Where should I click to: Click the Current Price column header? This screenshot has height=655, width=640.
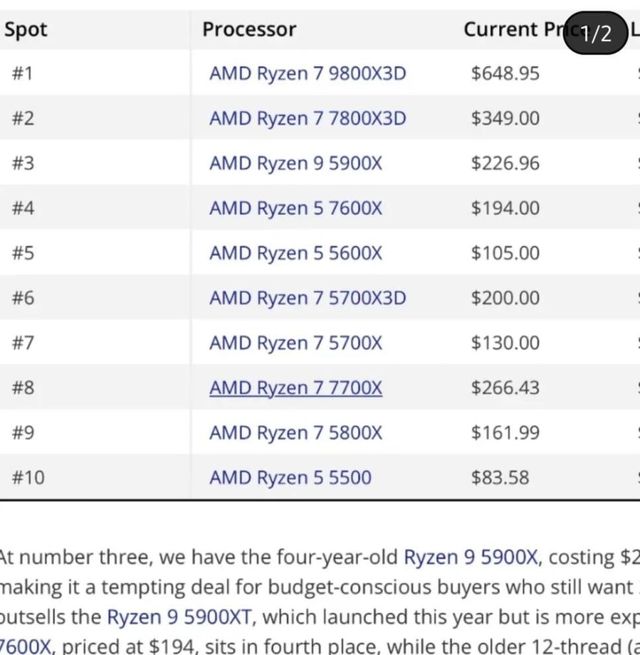[510, 30]
